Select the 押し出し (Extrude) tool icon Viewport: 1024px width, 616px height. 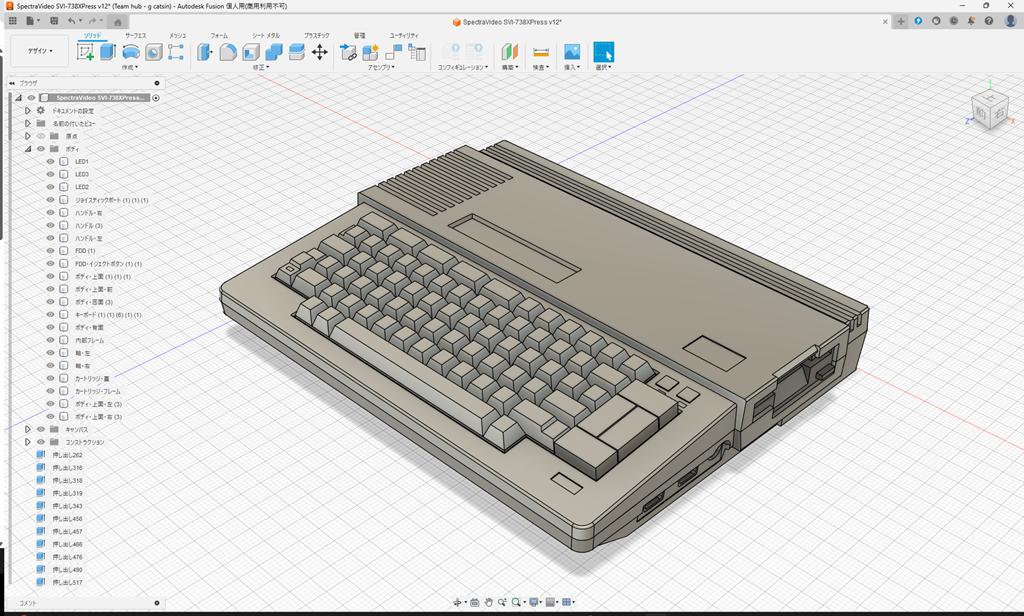(109, 52)
